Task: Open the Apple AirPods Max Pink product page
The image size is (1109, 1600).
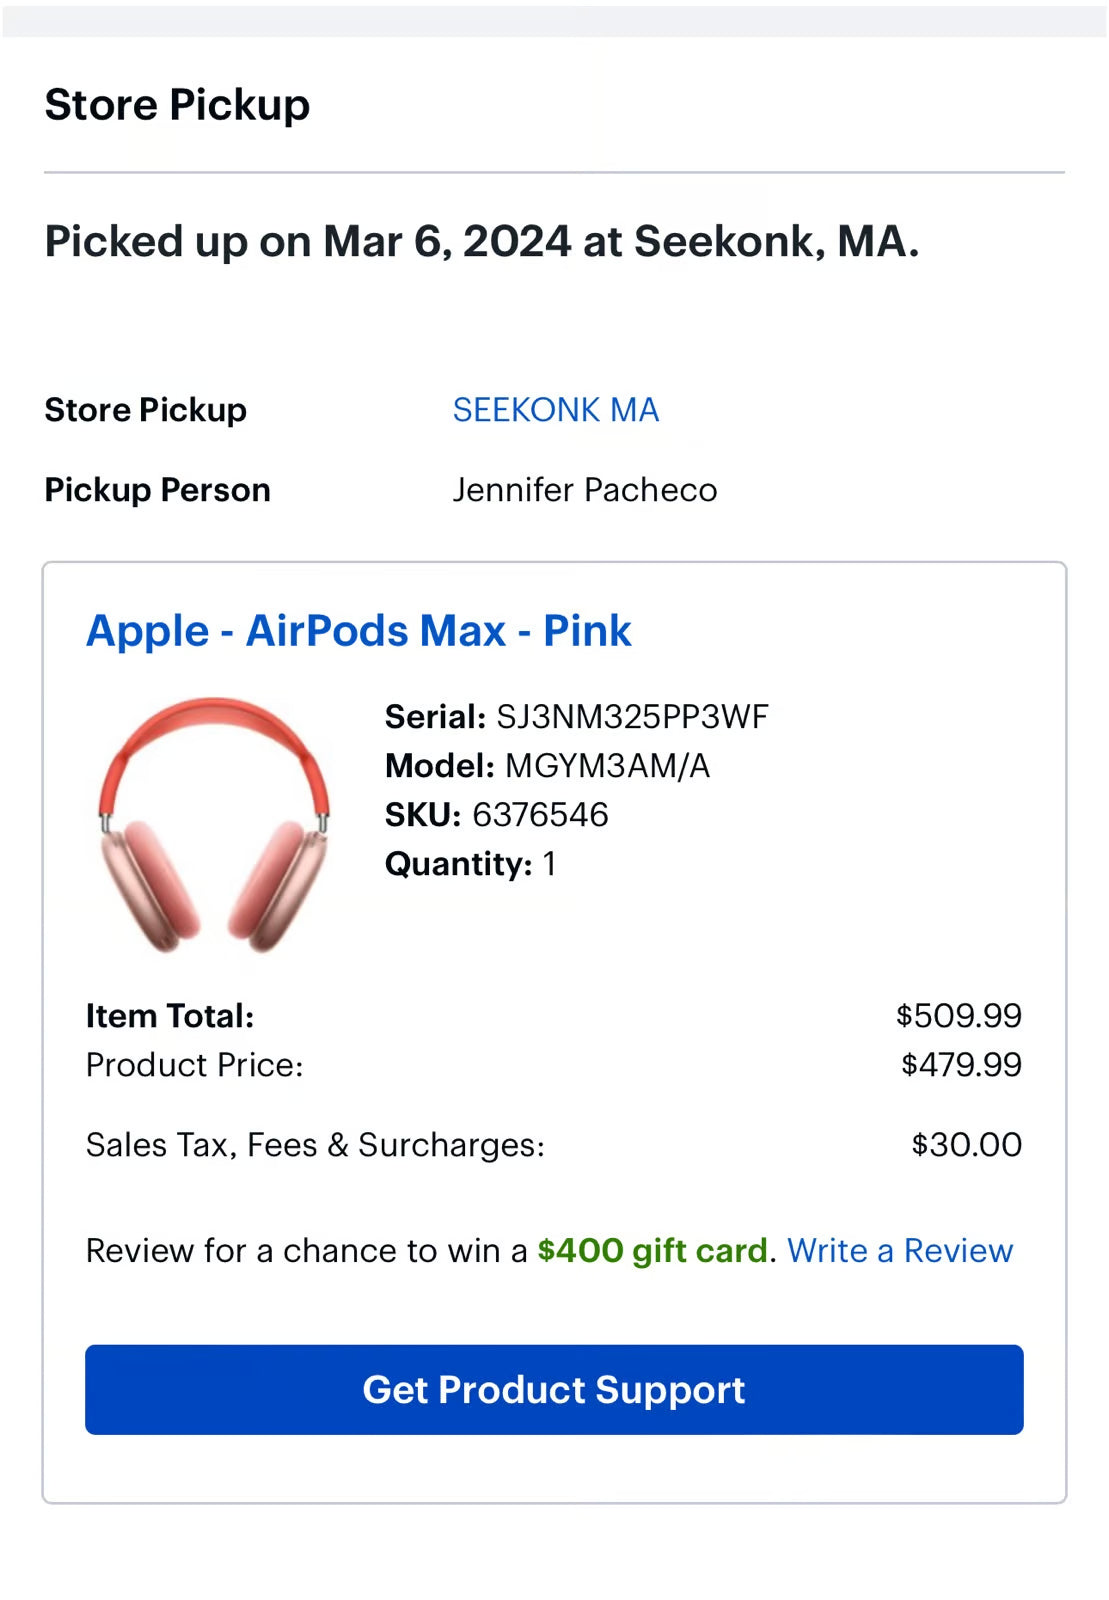Action: click(x=358, y=631)
